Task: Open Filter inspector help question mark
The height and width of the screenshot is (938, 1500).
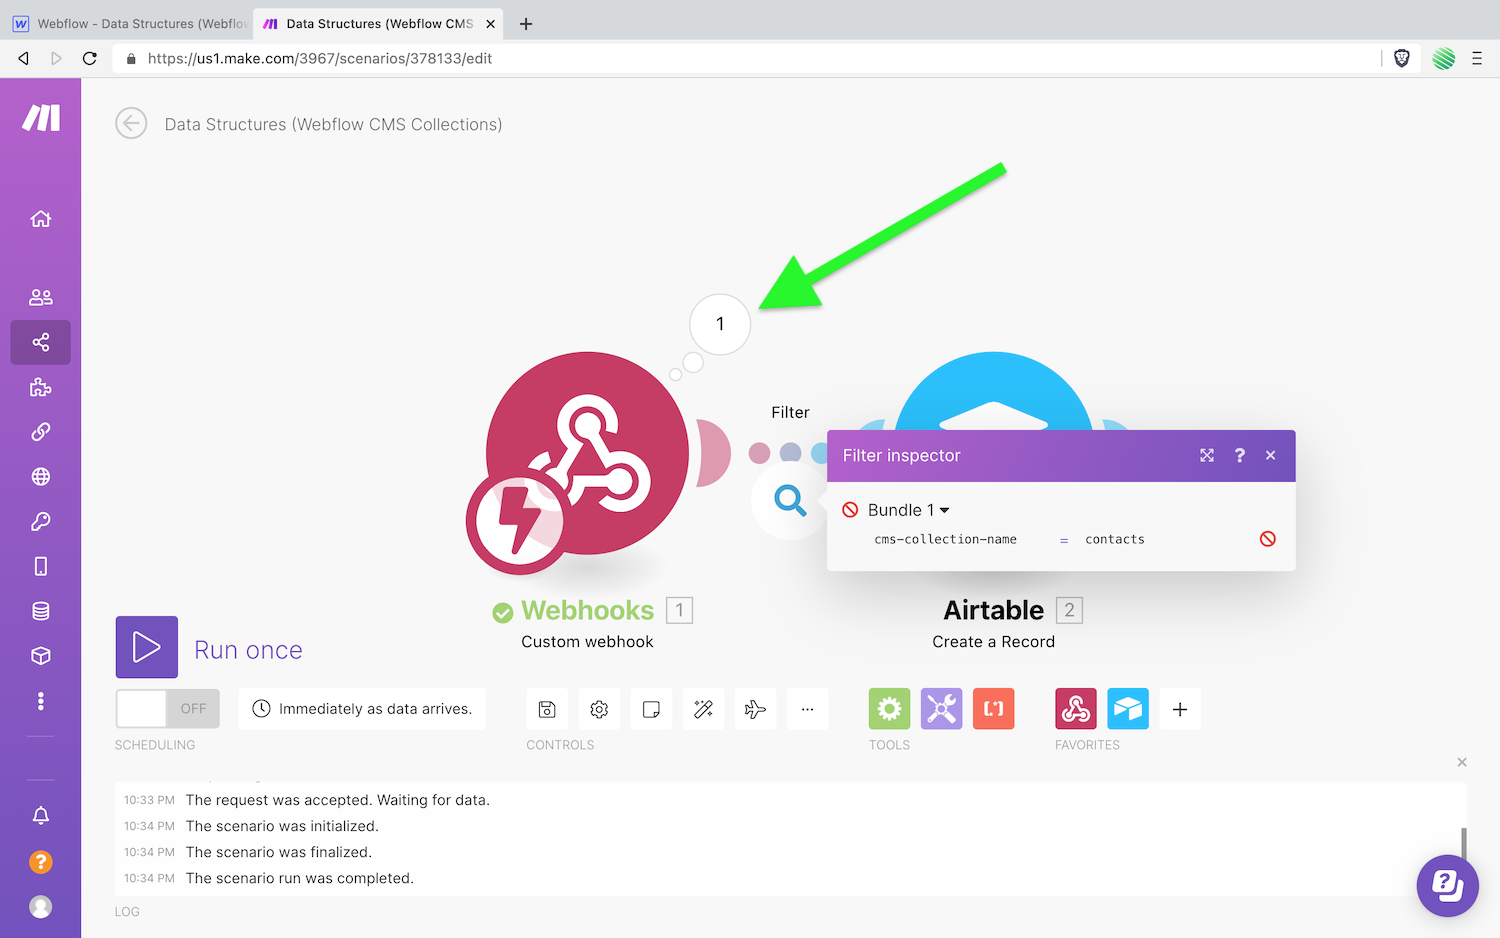Action: coord(1240,455)
